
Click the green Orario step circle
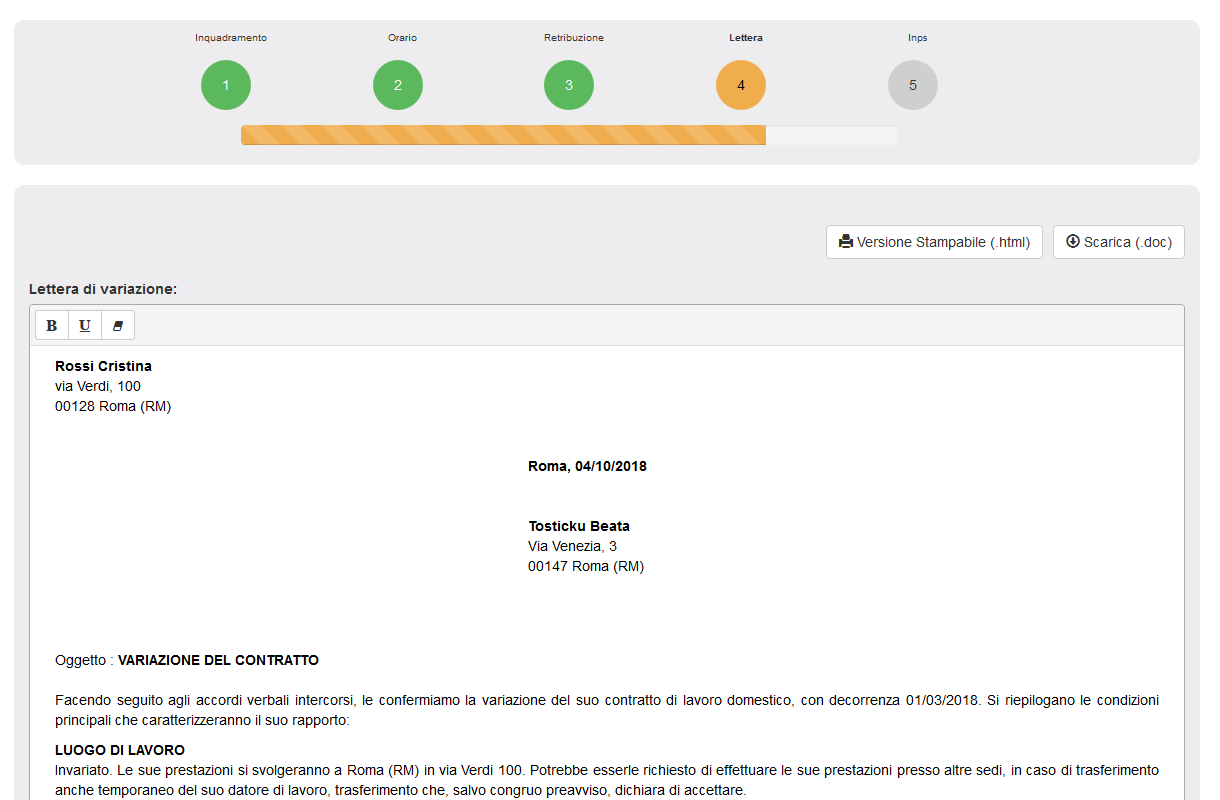(x=397, y=85)
